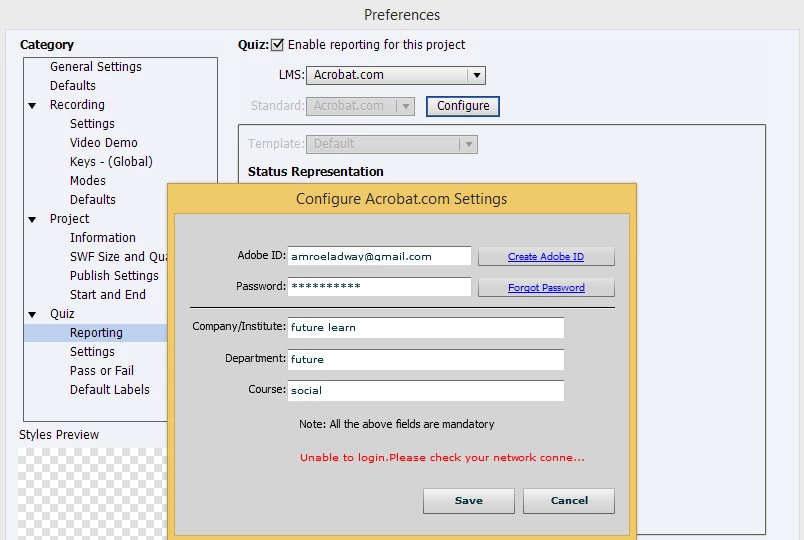Toggle Enable reporting for this project checkbox

277,45
